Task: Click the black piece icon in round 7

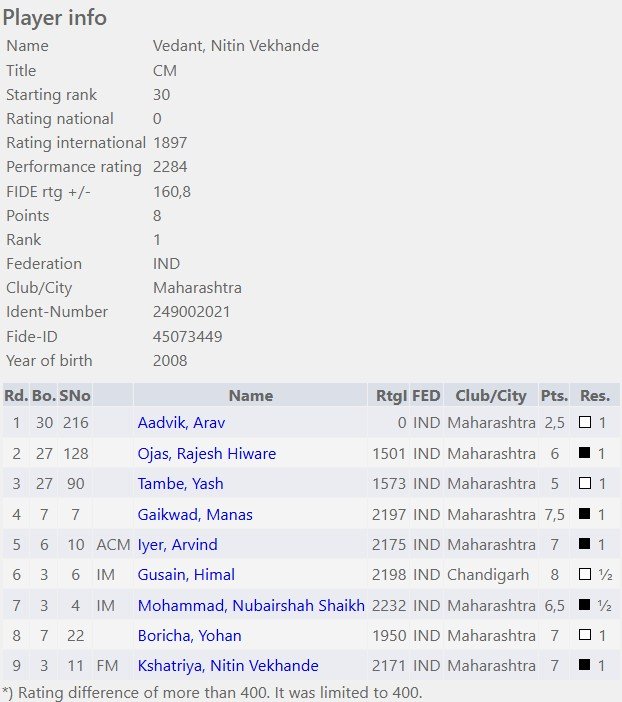Action: (584, 604)
